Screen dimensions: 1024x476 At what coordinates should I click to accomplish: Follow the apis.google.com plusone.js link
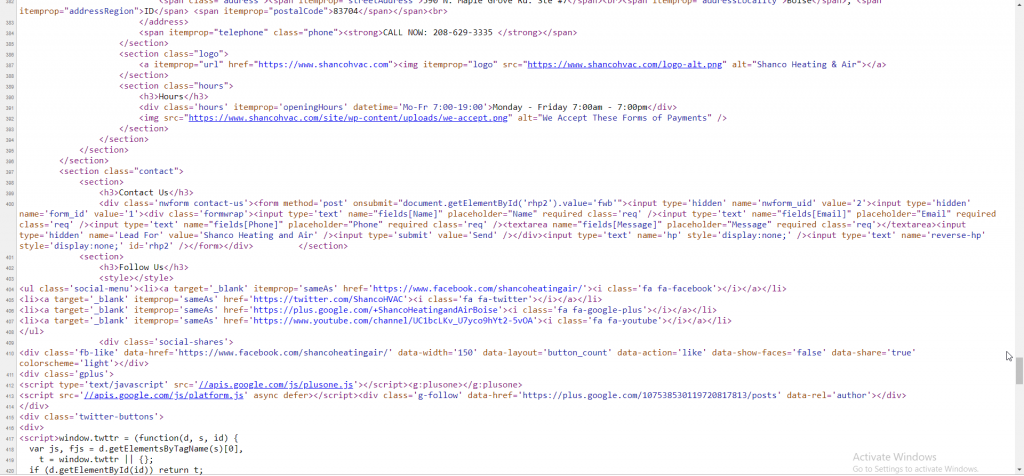click(x=274, y=385)
